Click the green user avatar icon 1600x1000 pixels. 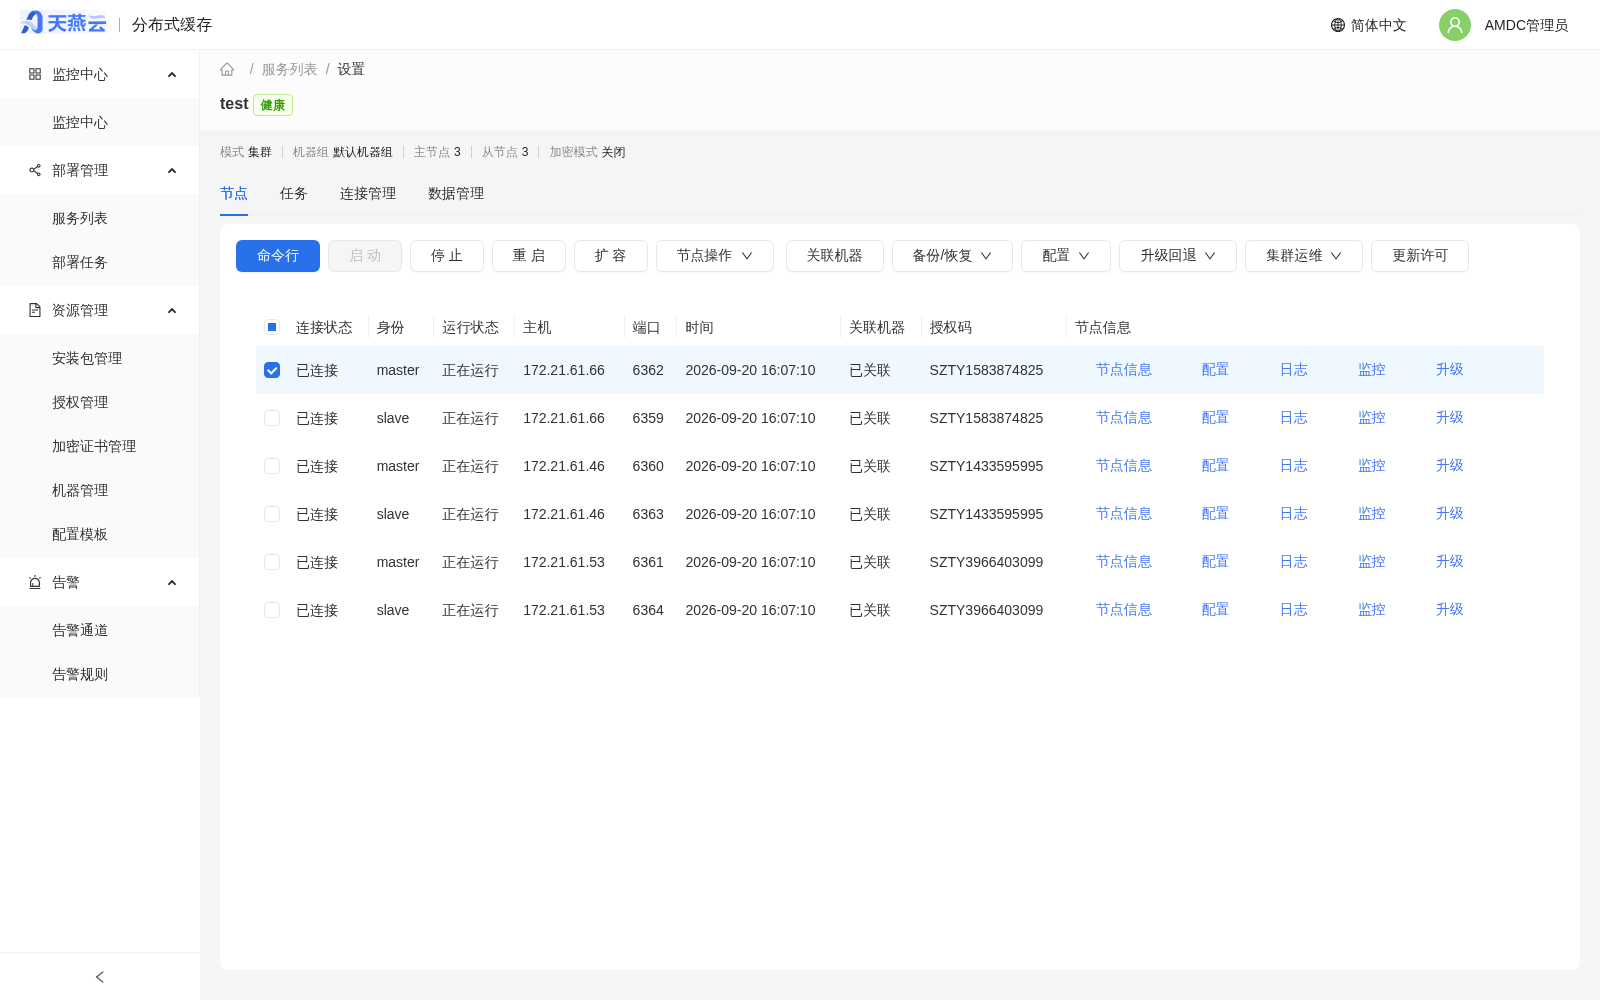[1455, 25]
